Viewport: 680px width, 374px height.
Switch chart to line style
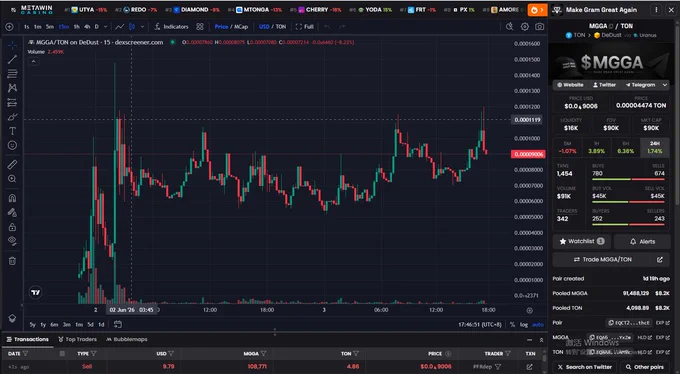click(119, 27)
